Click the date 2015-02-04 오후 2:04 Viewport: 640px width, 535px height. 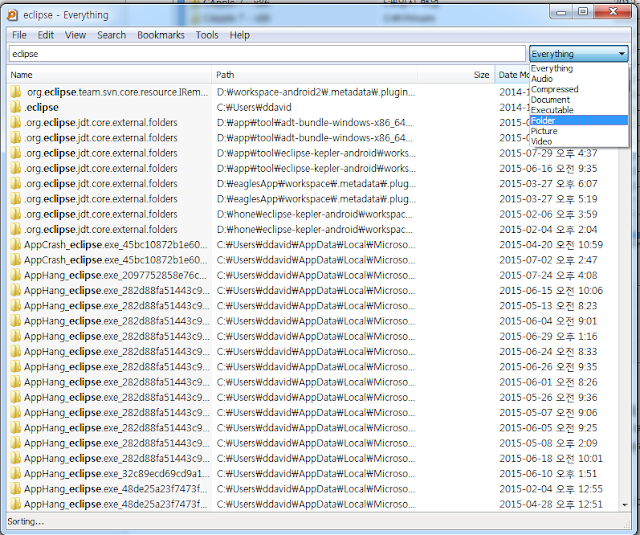pyautogui.click(x=548, y=229)
